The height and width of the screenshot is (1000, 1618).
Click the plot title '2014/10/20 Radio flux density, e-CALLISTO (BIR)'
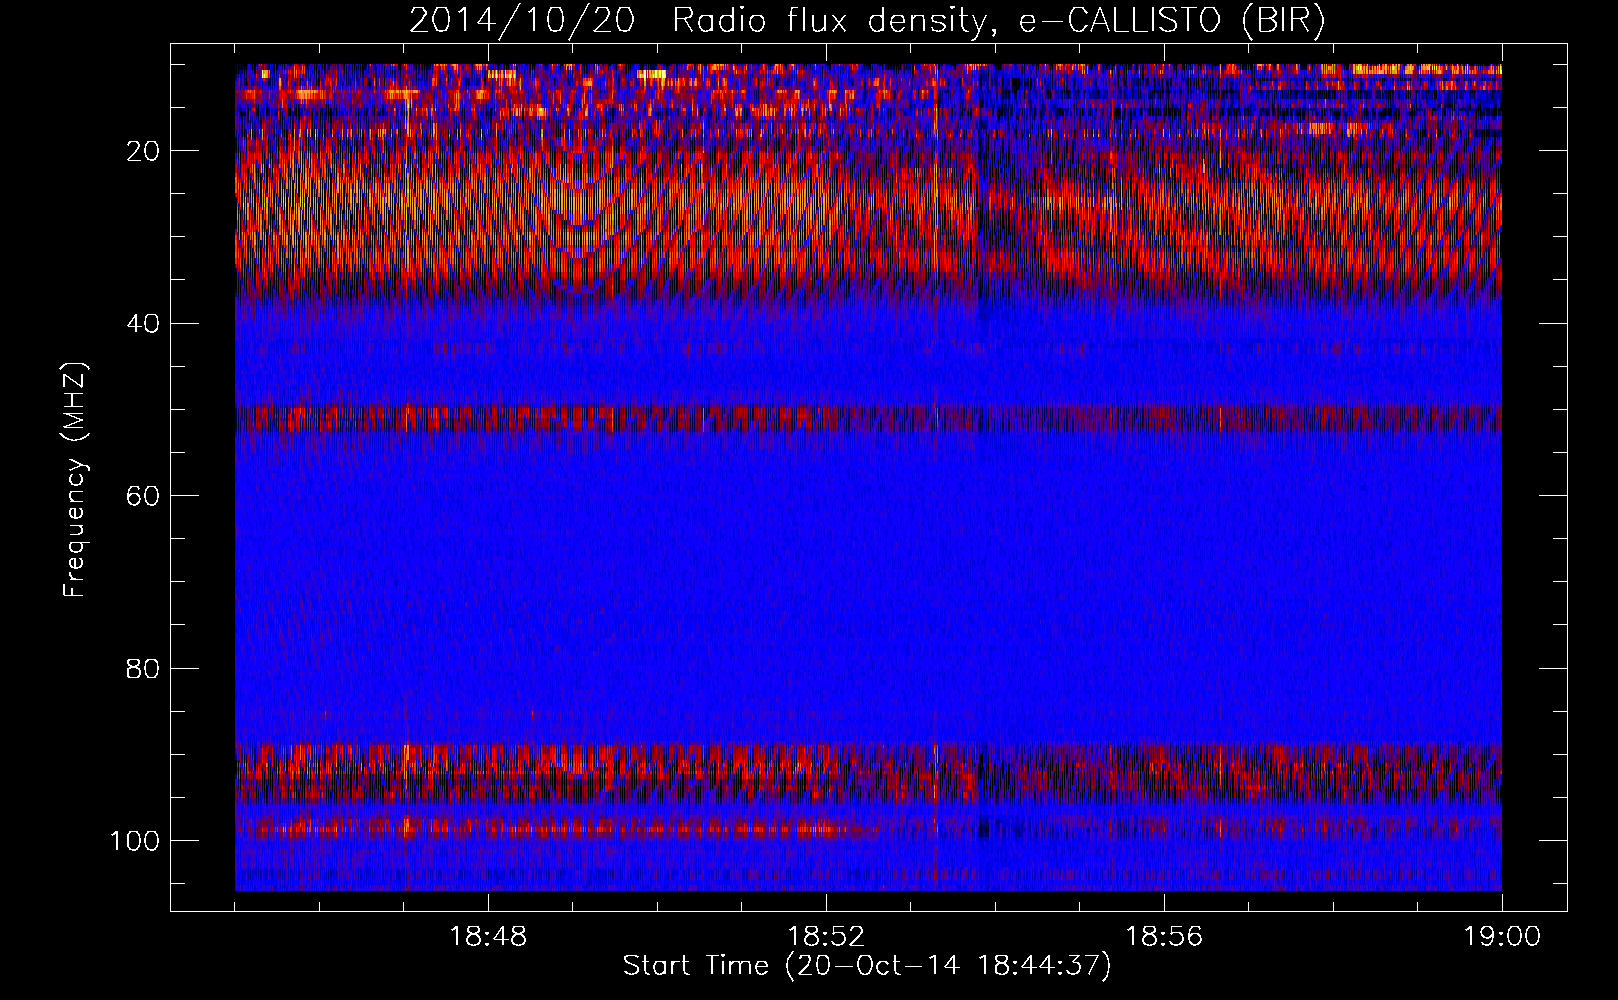coord(867,20)
